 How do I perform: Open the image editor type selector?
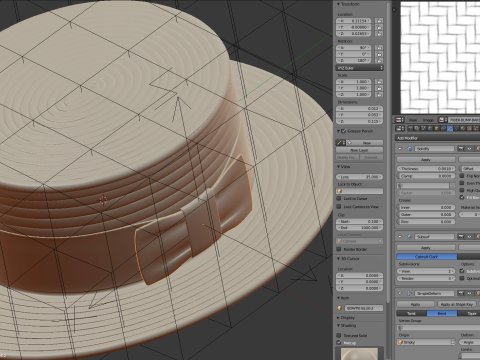pos(400,120)
